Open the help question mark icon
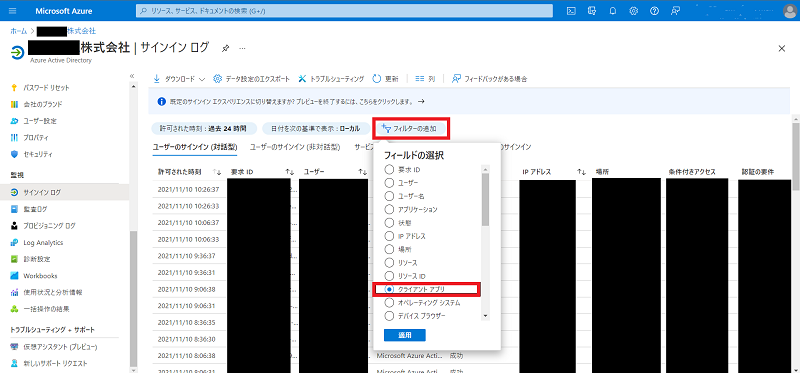This screenshot has width=800, height=373. click(x=654, y=11)
